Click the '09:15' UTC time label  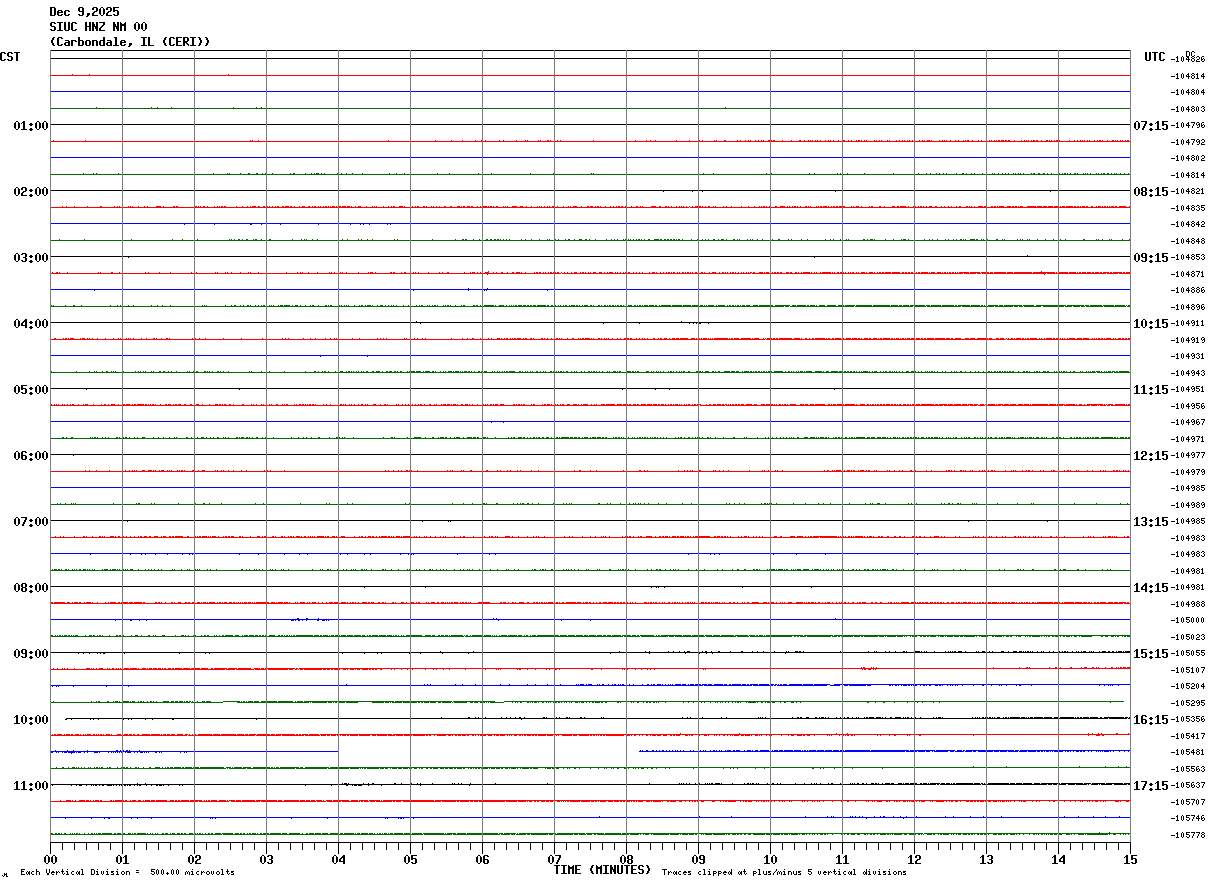(1150, 258)
